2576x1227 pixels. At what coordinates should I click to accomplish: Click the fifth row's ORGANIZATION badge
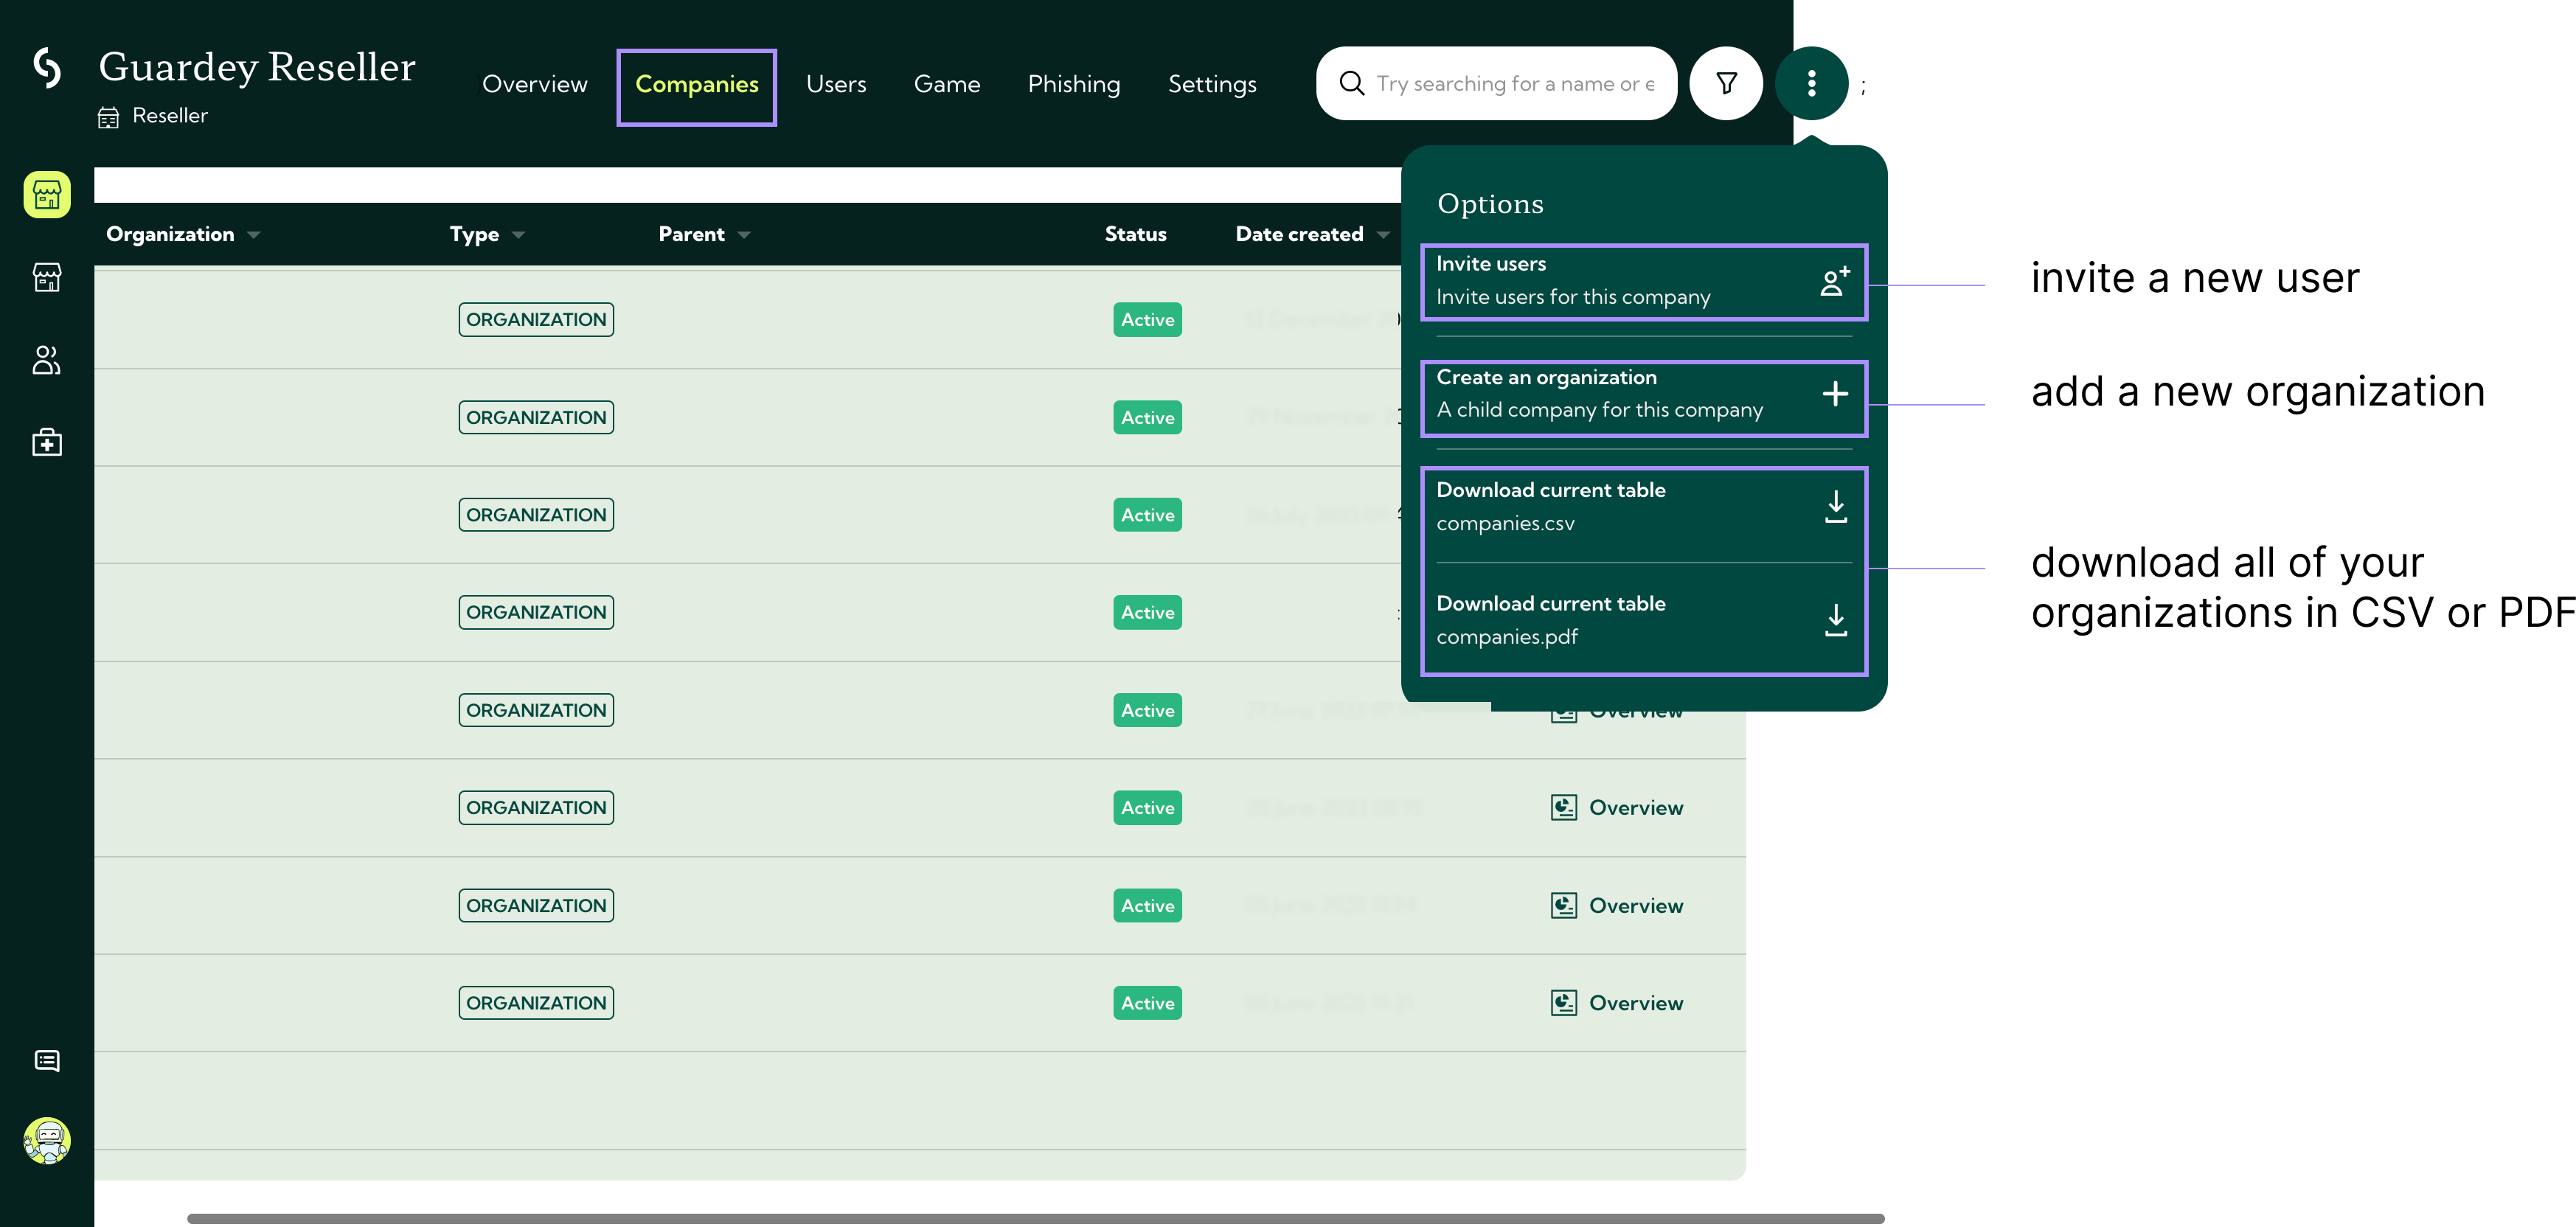point(536,711)
